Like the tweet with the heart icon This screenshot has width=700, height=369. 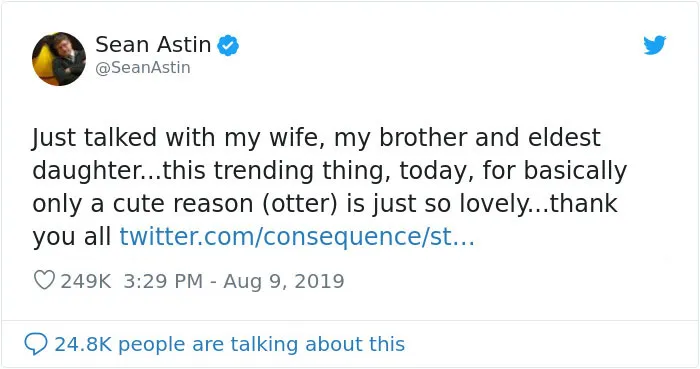click(x=44, y=280)
